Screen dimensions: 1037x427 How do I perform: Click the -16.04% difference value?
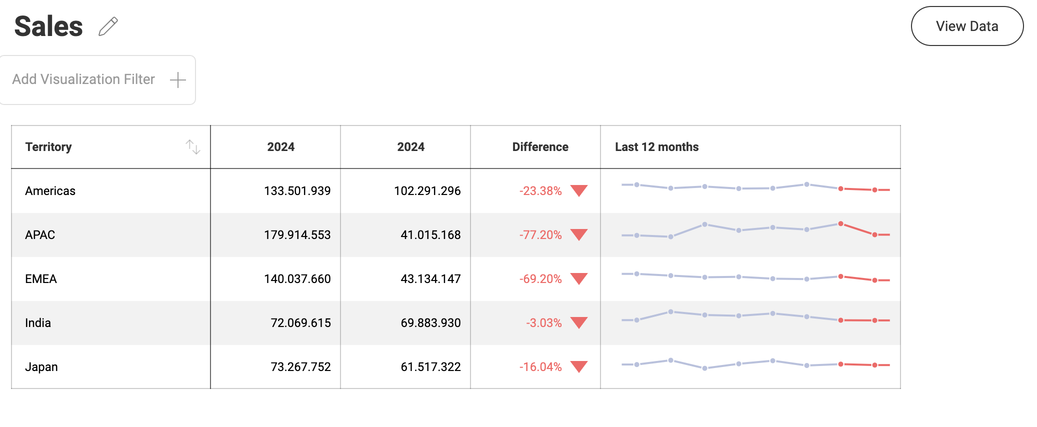pyautogui.click(x=540, y=367)
